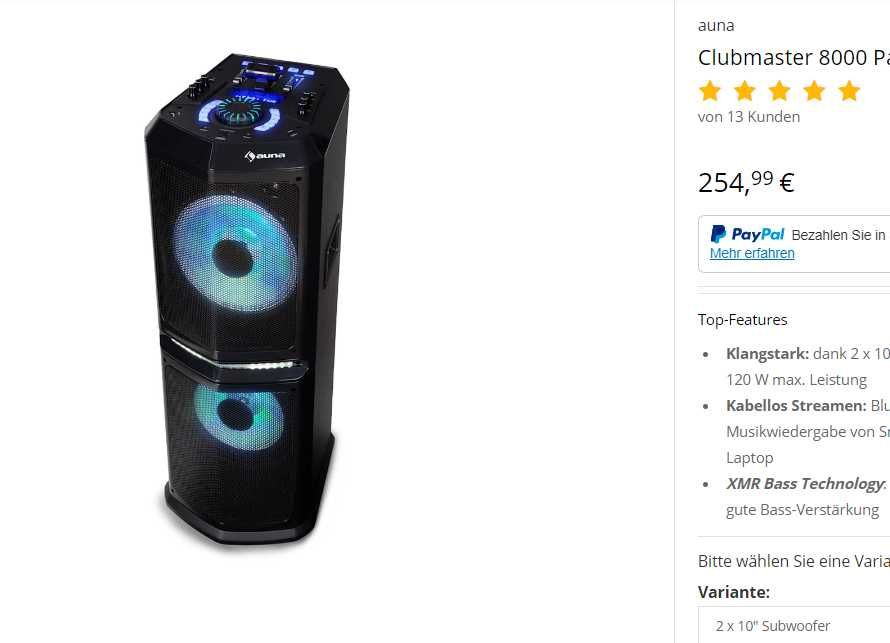
Task: Open the 'Mehr erfahren' PayPal link
Action: (x=752, y=253)
